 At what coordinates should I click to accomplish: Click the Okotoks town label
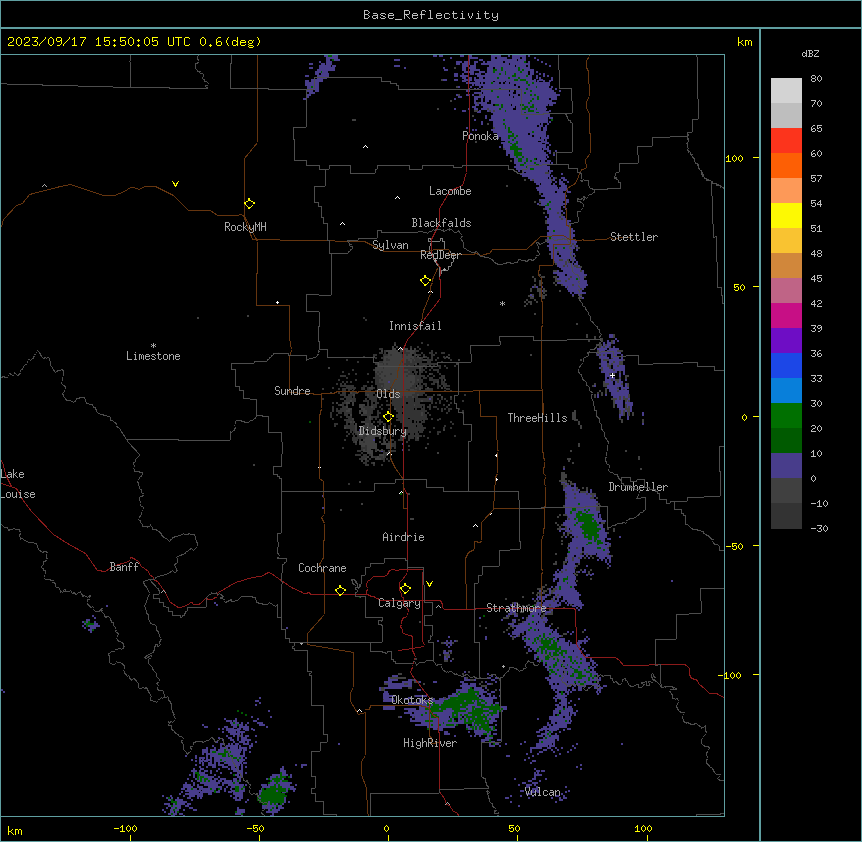[x=412, y=700]
